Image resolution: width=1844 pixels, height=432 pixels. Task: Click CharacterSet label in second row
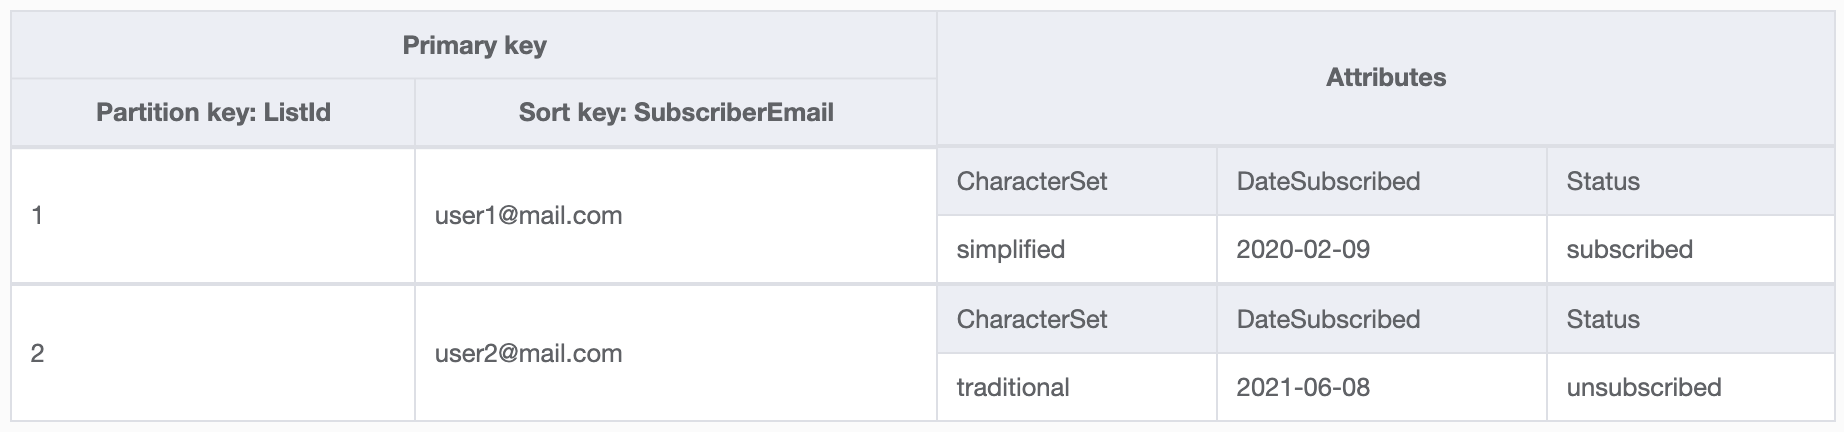(x=1032, y=320)
